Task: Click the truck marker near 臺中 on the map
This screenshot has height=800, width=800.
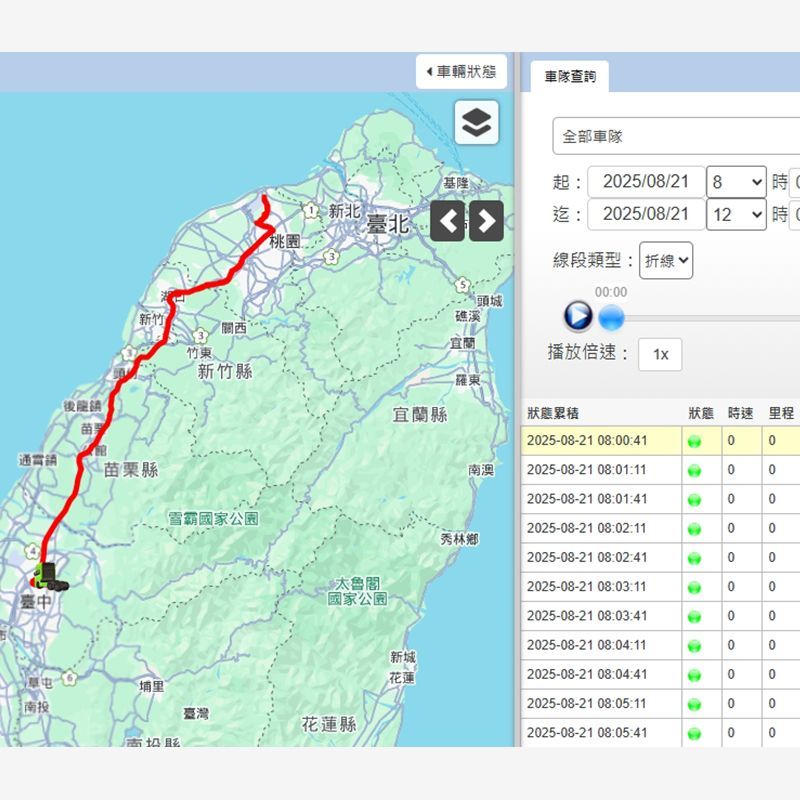Action: click(x=48, y=577)
